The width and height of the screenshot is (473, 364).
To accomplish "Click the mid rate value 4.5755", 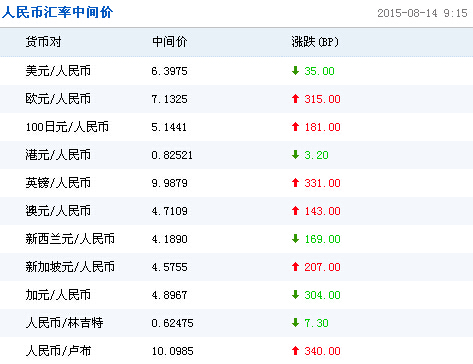I will coord(169,267).
